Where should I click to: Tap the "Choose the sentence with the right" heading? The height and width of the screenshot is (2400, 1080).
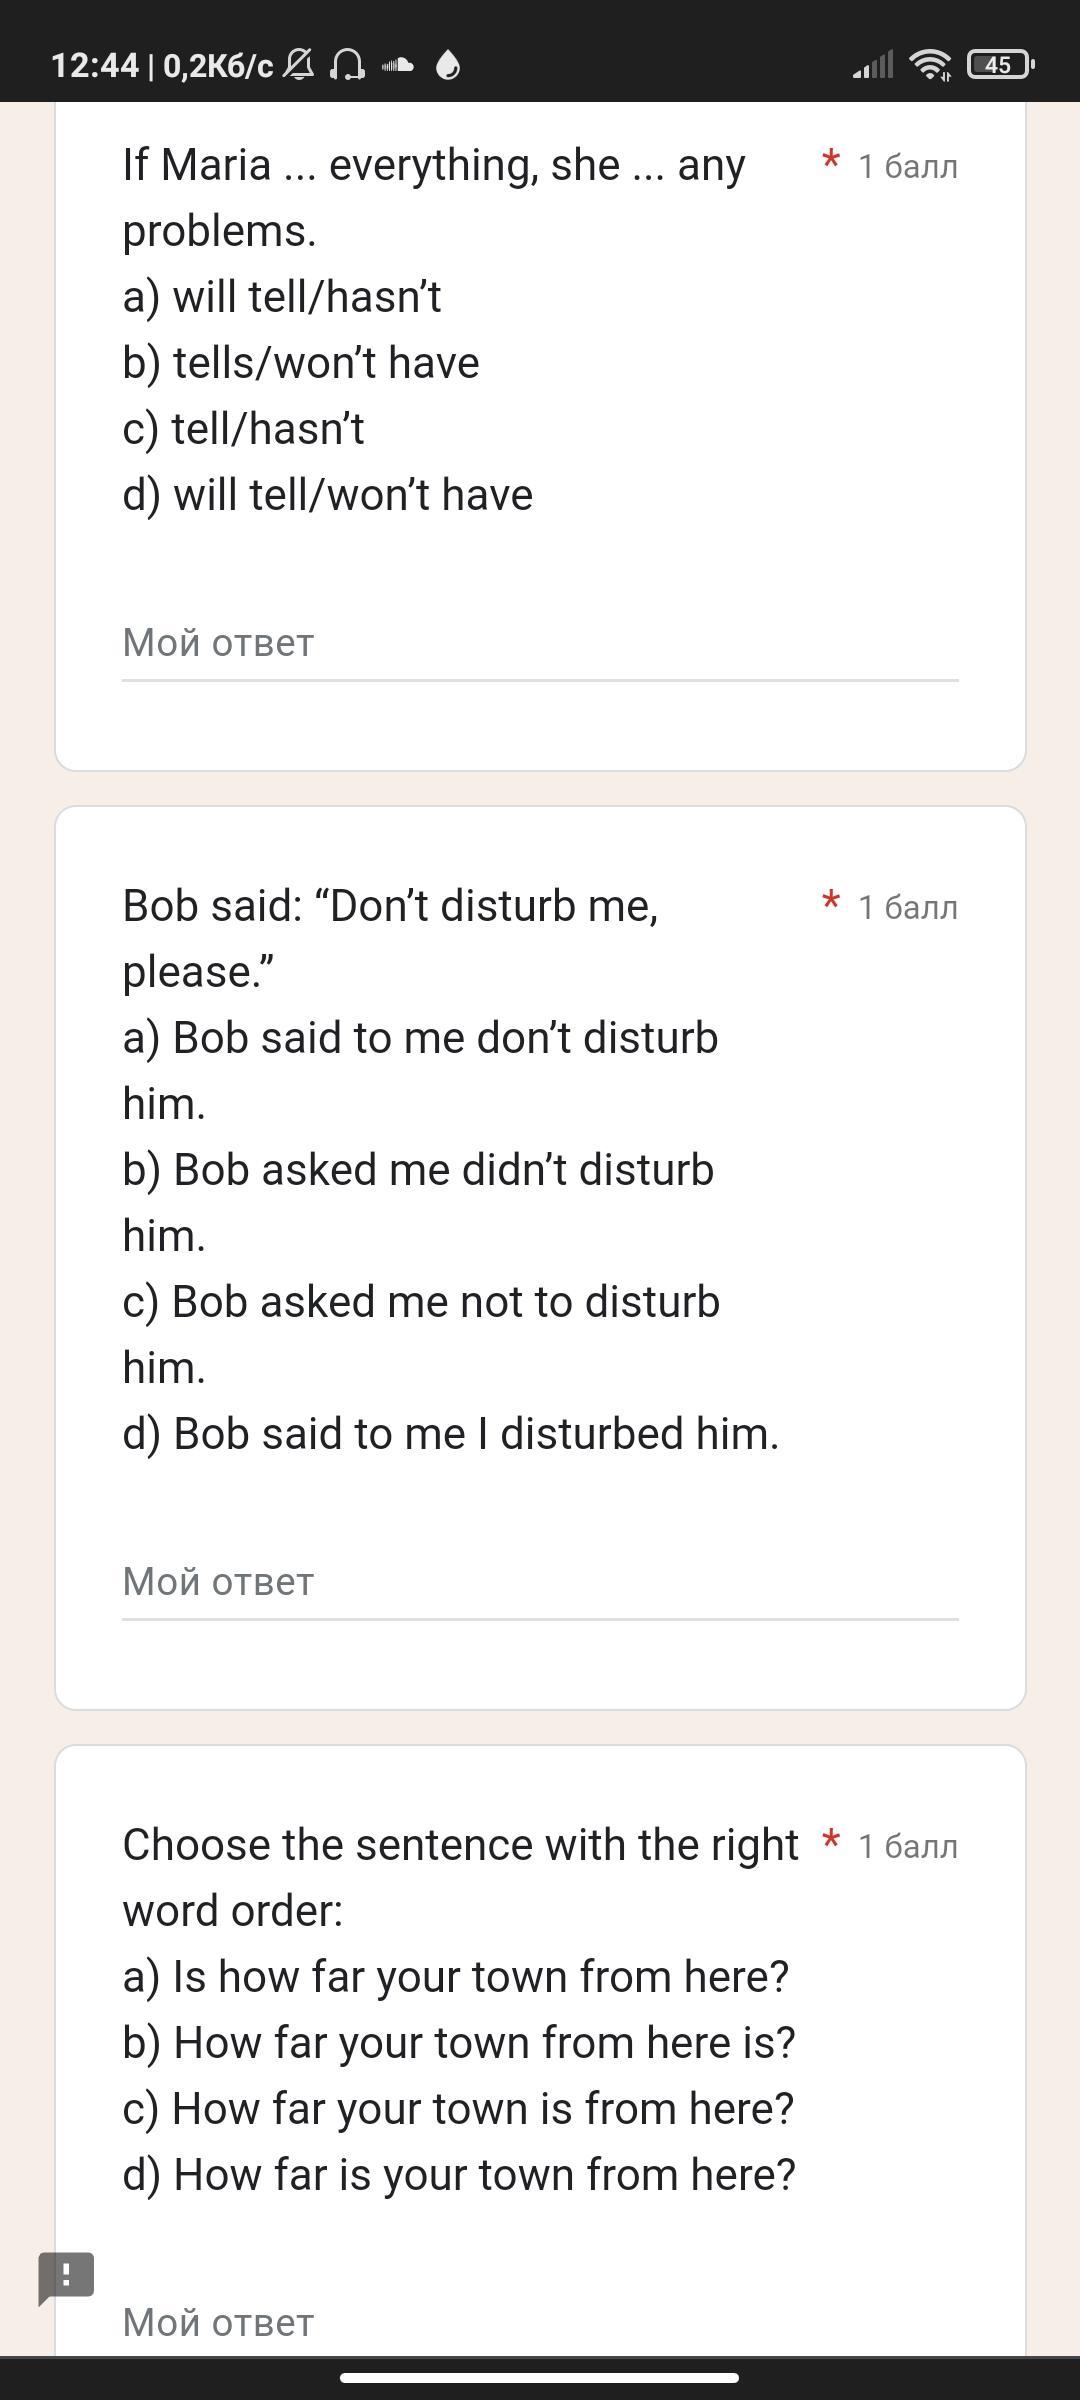pos(460,1845)
